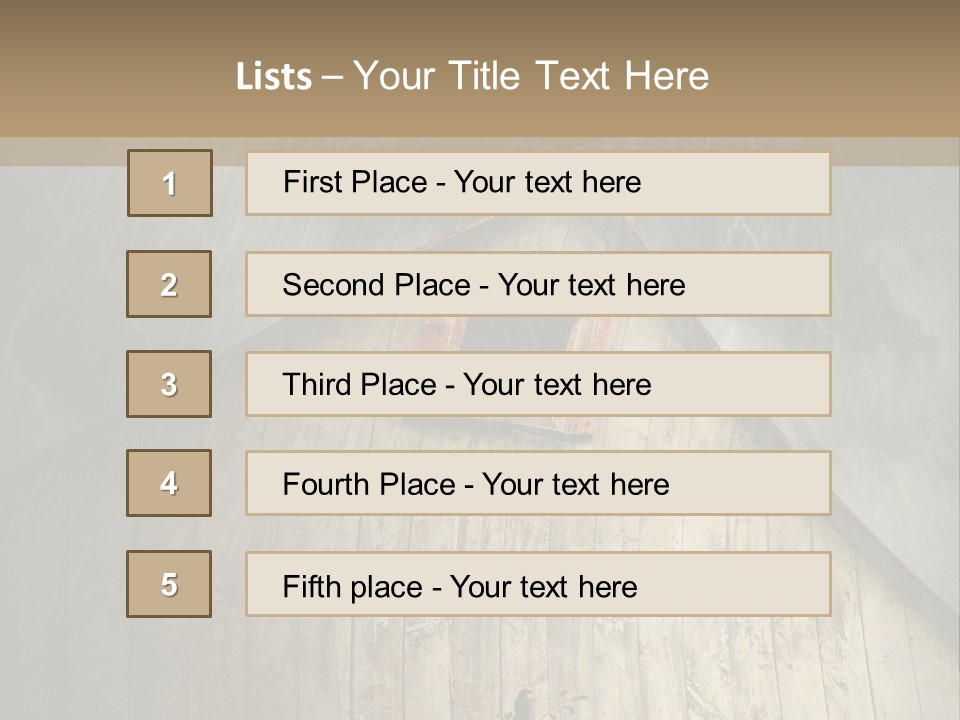The image size is (960, 720).
Task: Select the numbered box labeled 2
Action: point(169,284)
